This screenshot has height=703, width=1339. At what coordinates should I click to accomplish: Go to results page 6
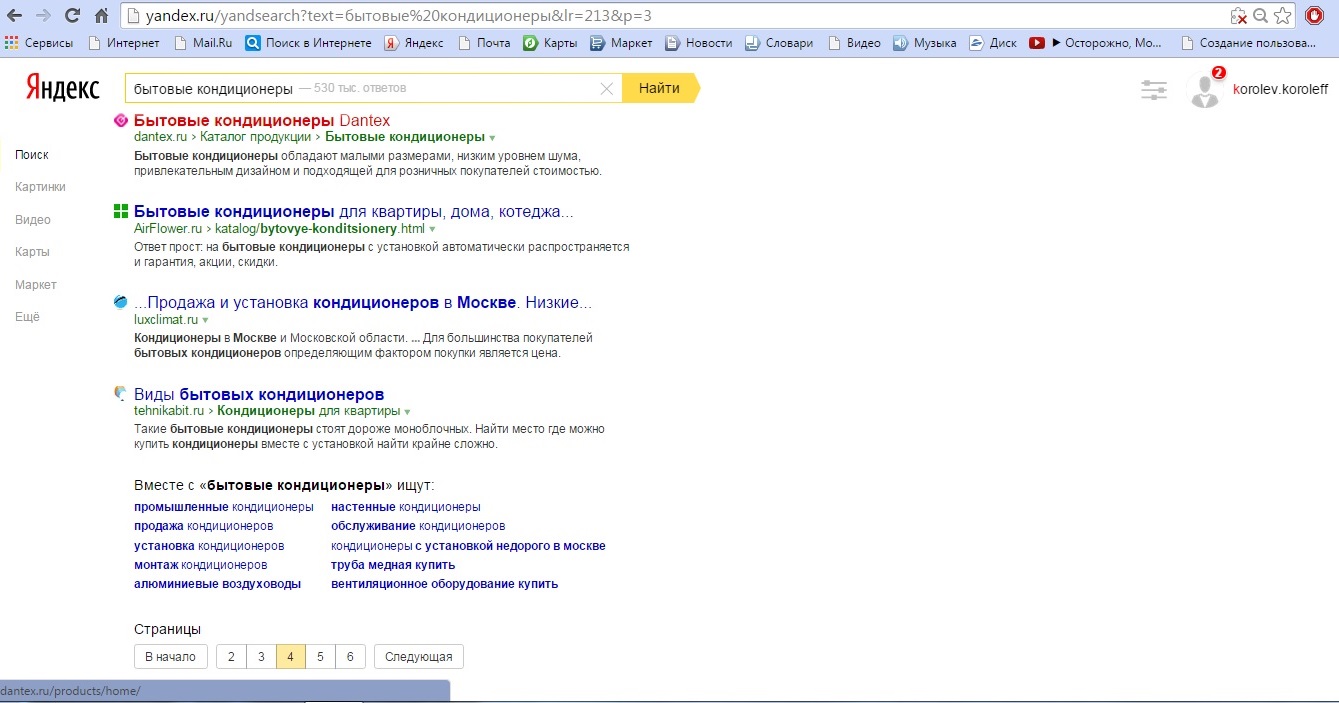[350, 657]
